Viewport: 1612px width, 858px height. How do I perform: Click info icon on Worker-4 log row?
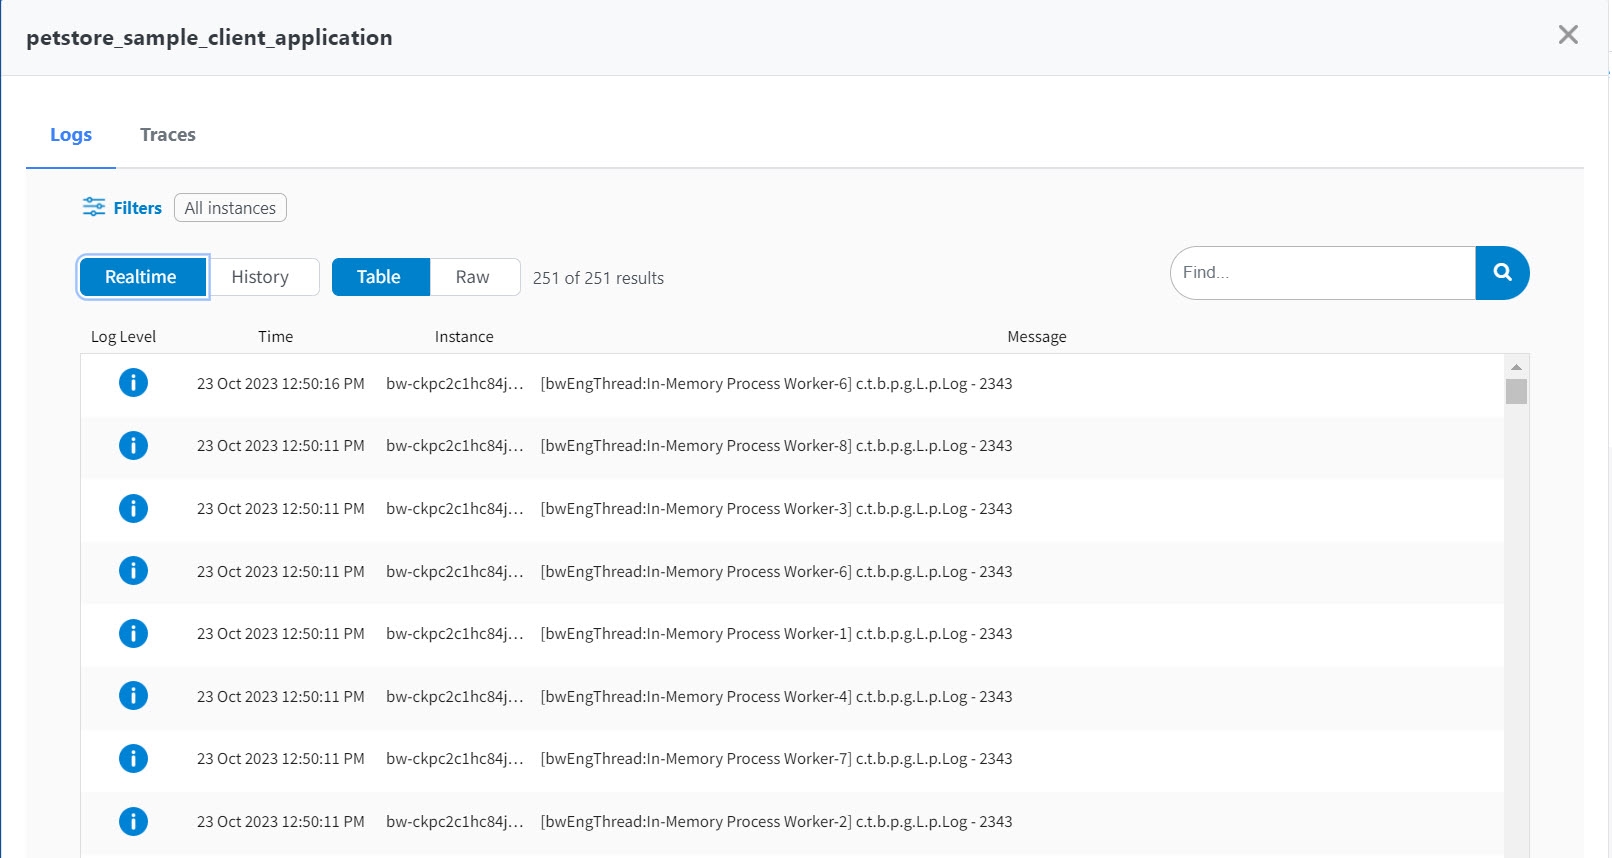[133, 696]
